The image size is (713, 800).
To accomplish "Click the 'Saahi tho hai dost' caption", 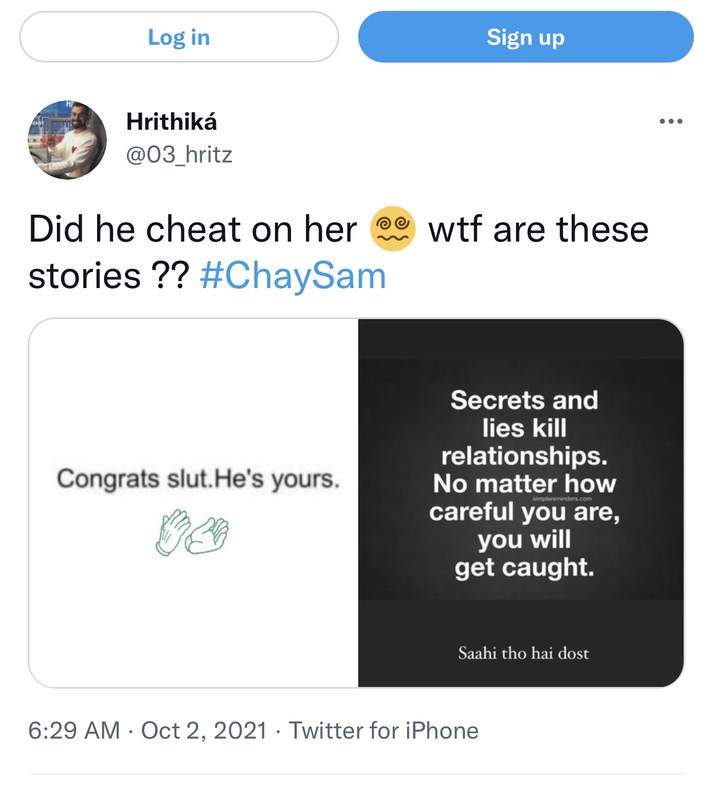I will click(x=523, y=654).
